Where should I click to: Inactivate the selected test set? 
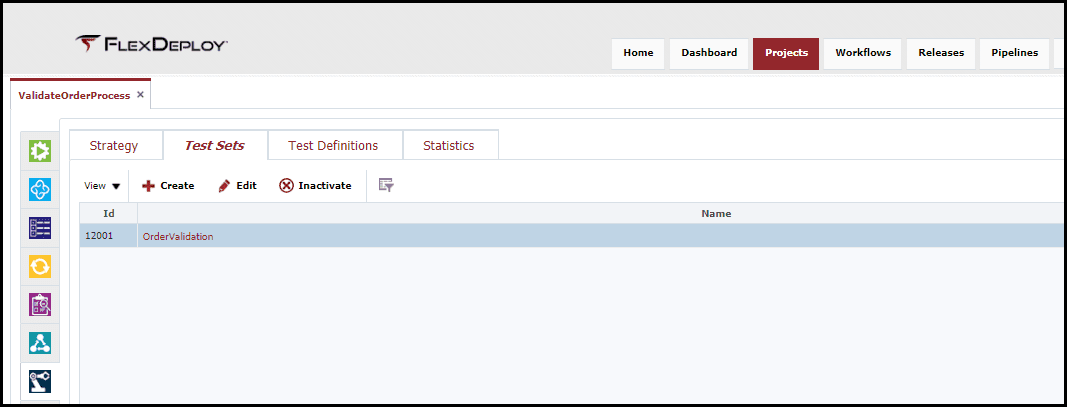(316, 186)
